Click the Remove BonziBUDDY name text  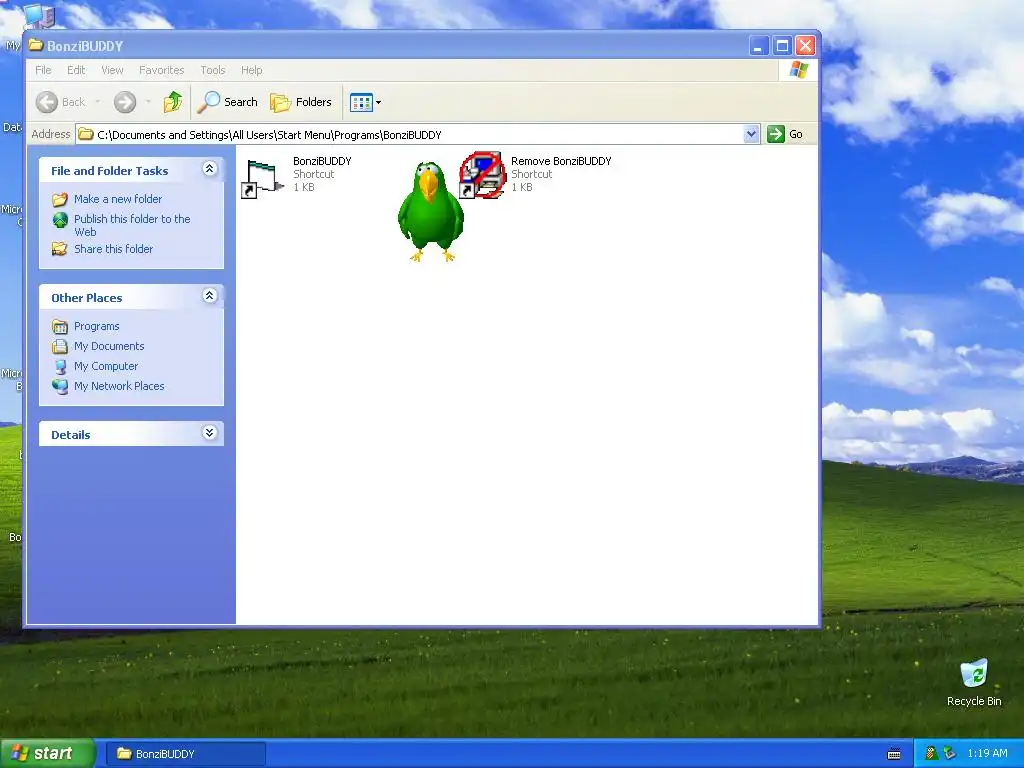point(561,161)
